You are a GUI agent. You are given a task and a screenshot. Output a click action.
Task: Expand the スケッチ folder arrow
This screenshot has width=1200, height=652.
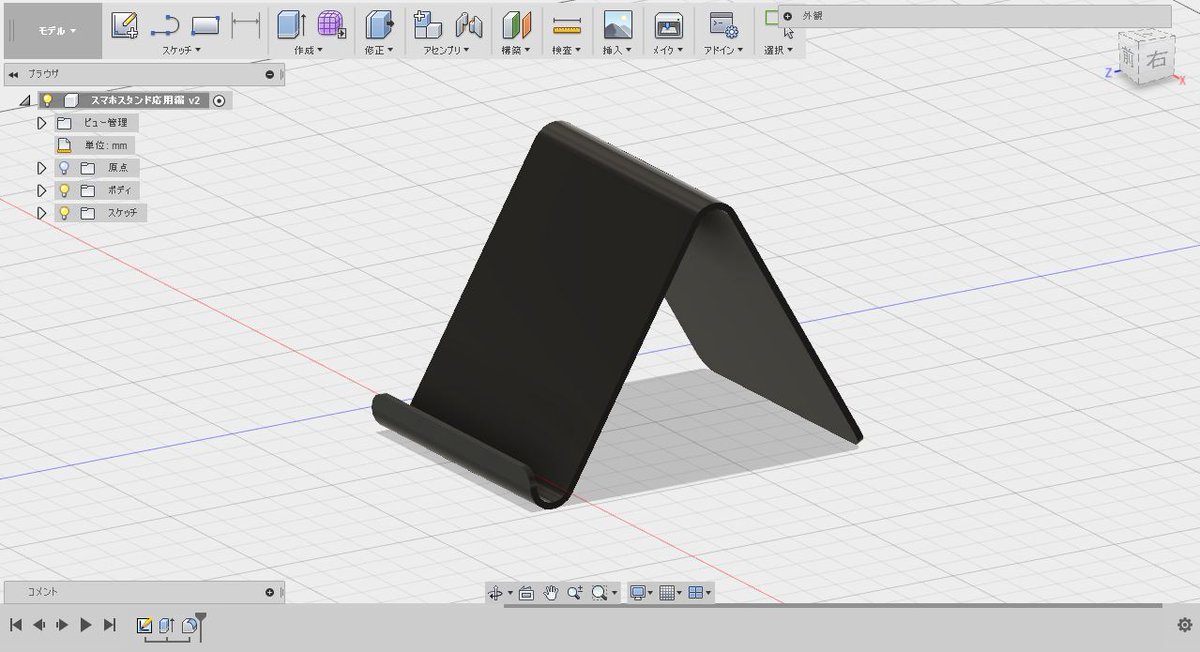[42, 213]
